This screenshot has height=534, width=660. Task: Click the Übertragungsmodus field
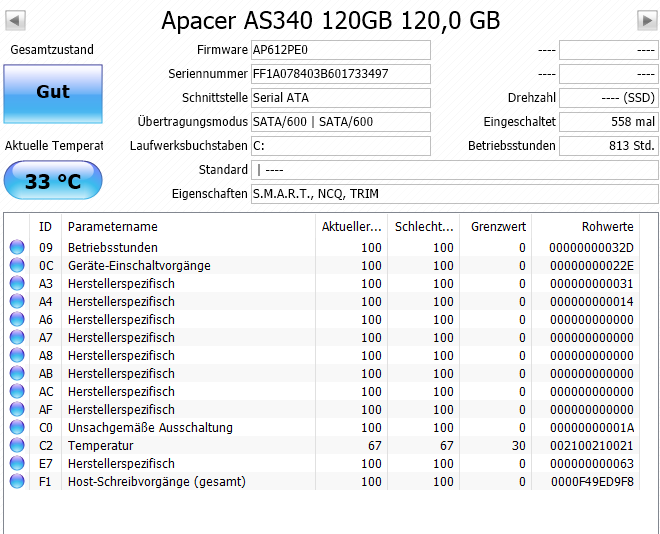341,122
